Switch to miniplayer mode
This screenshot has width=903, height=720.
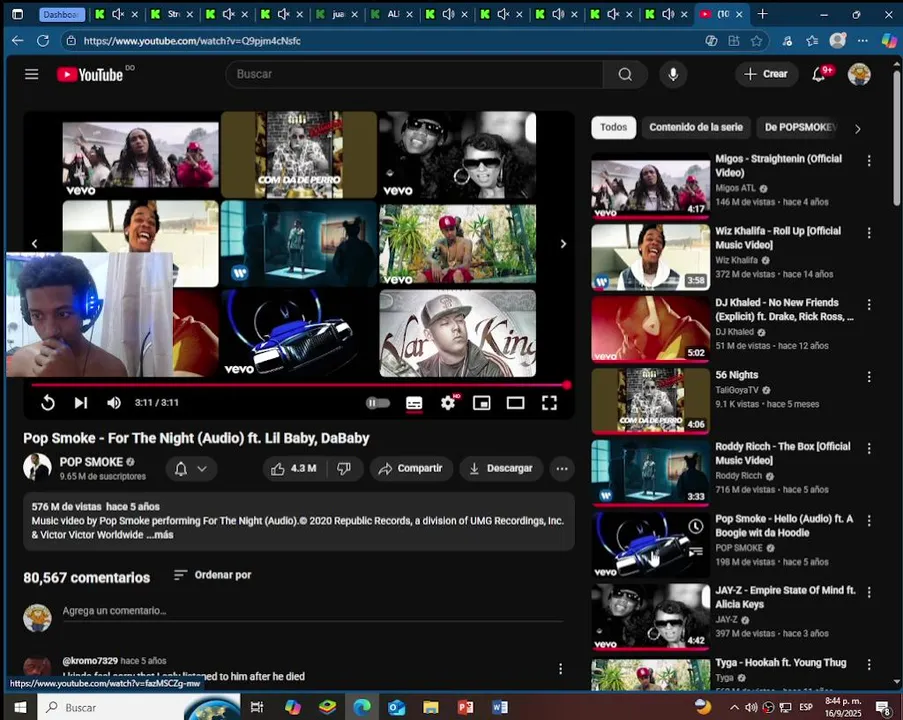click(x=481, y=403)
